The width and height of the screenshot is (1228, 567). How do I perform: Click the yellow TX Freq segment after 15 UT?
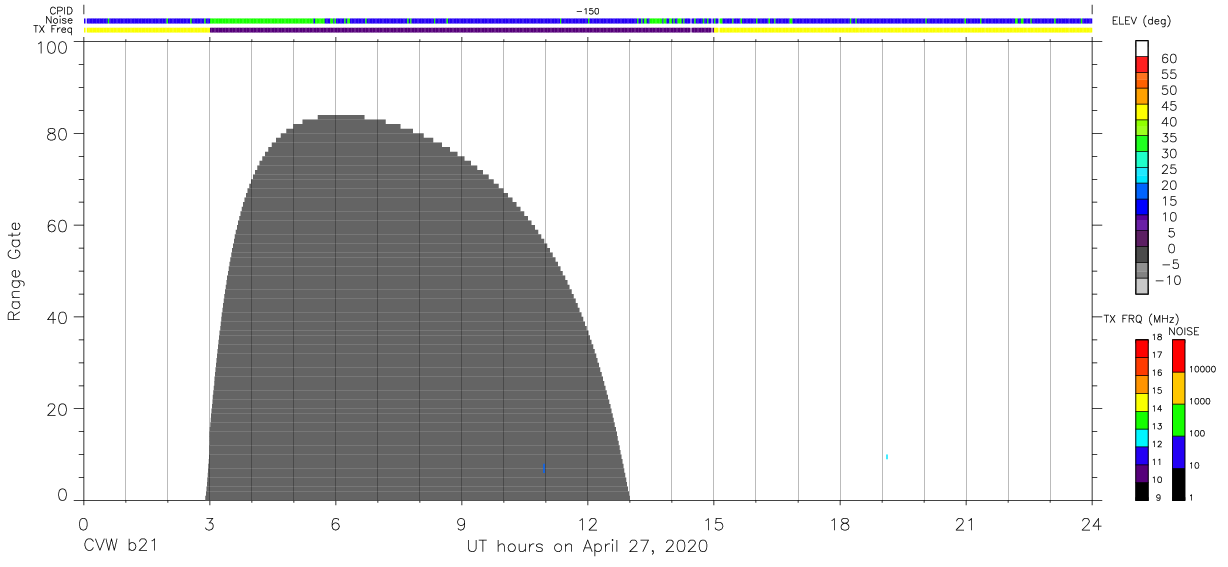click(x=902, y=30)
